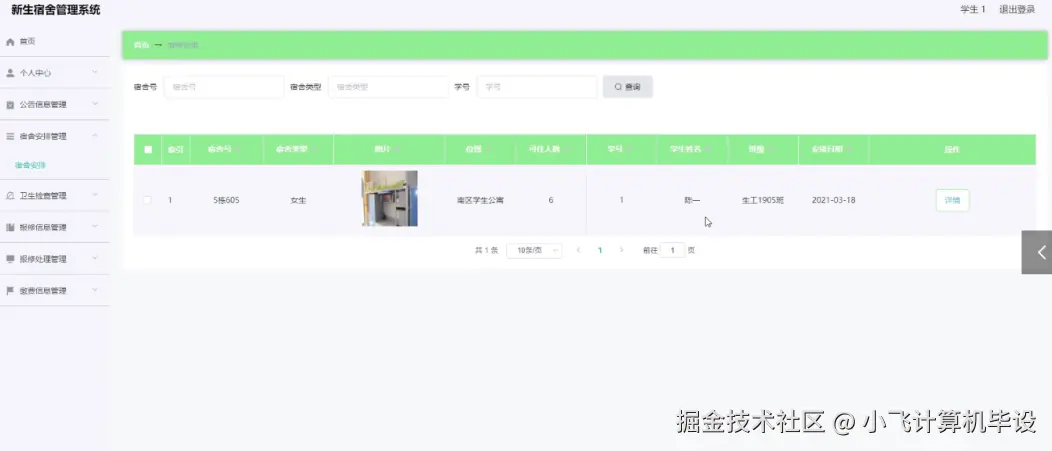Viewport: 1052px width, 451px height.
Task: Focus the 宿舍号 search input field
Action: 224,87
